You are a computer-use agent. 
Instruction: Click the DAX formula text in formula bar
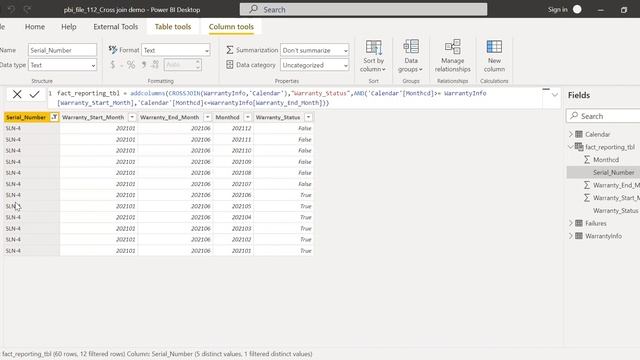point(271,98)
